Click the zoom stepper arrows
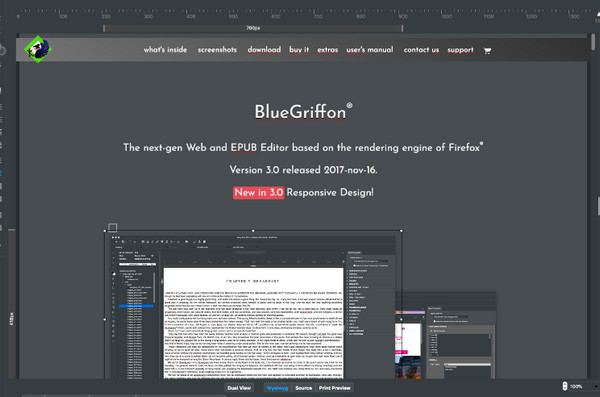The width and height of the screenshot is (600, 397). click(x=564, y=386)
